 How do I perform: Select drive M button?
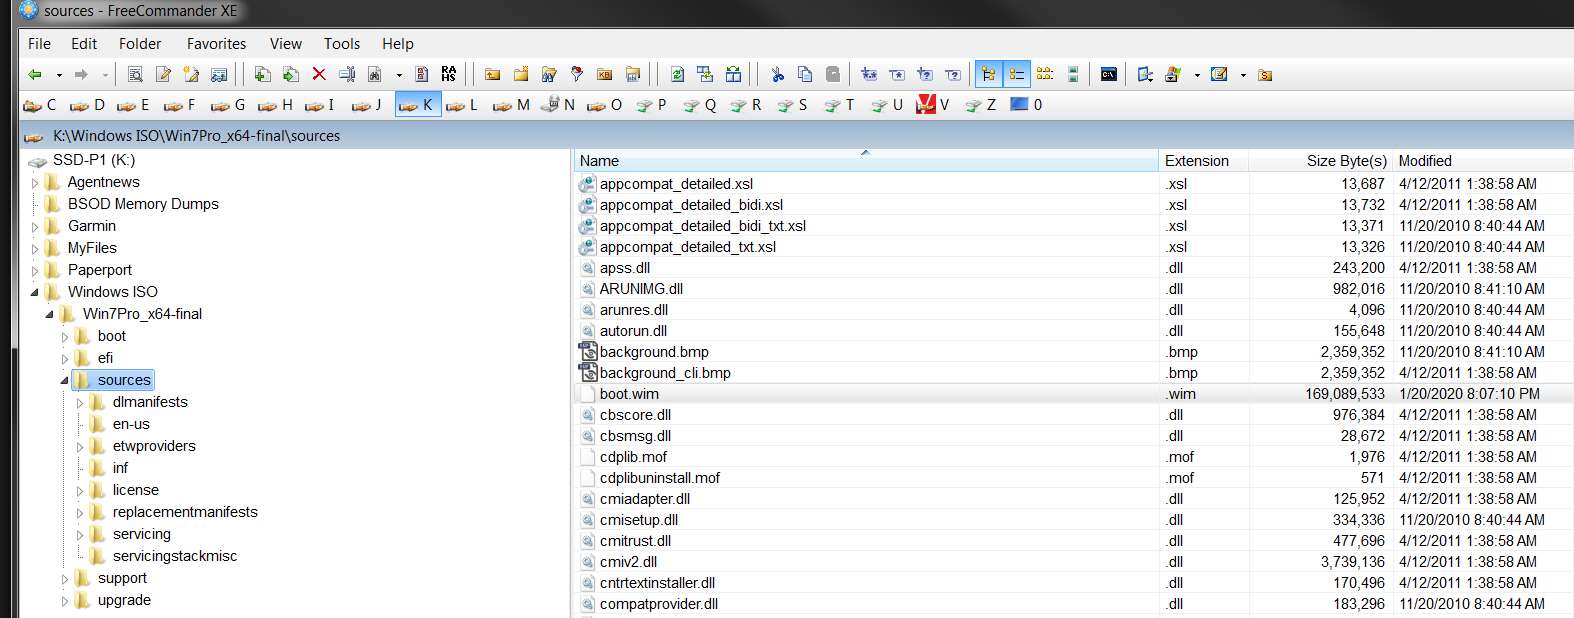[x=511, y=105]
